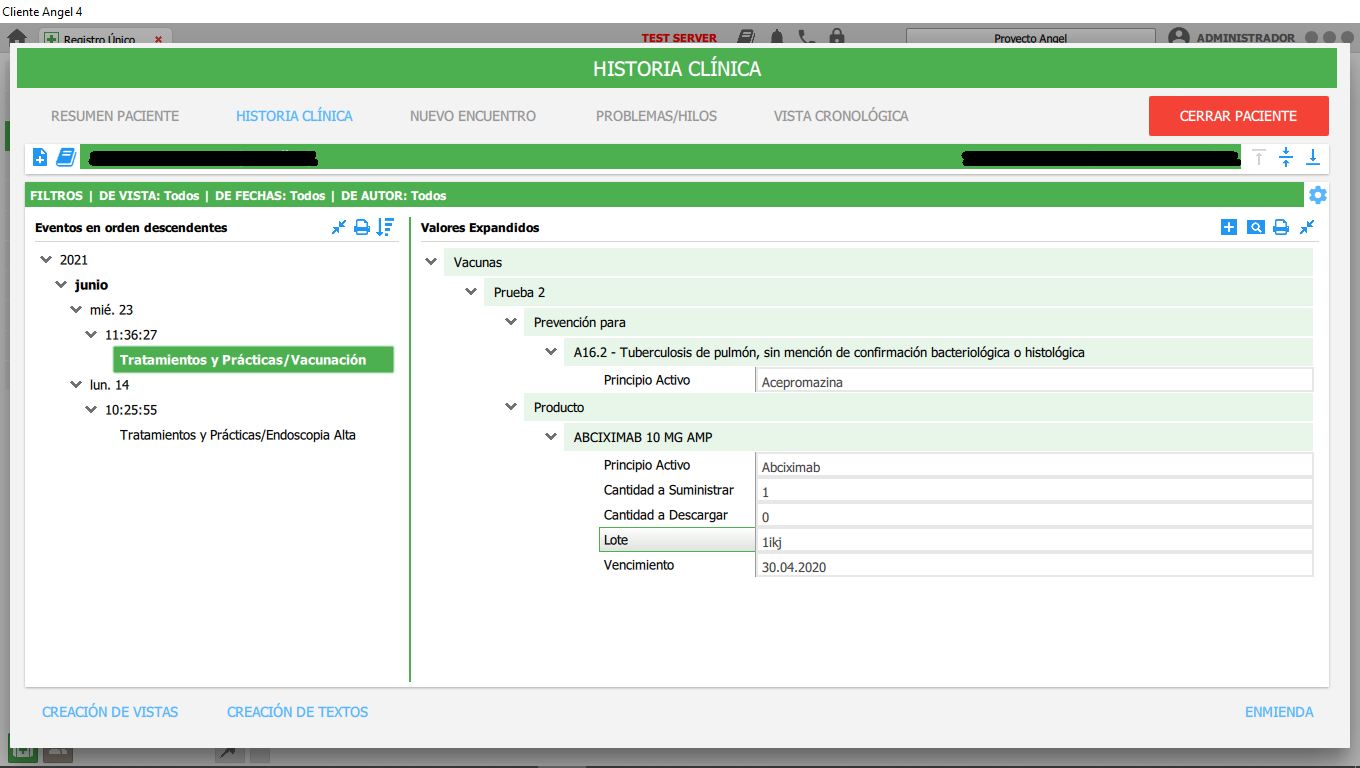Switch to the Resumen Paciente tab

pyautogui.click(x=115, y=116)
